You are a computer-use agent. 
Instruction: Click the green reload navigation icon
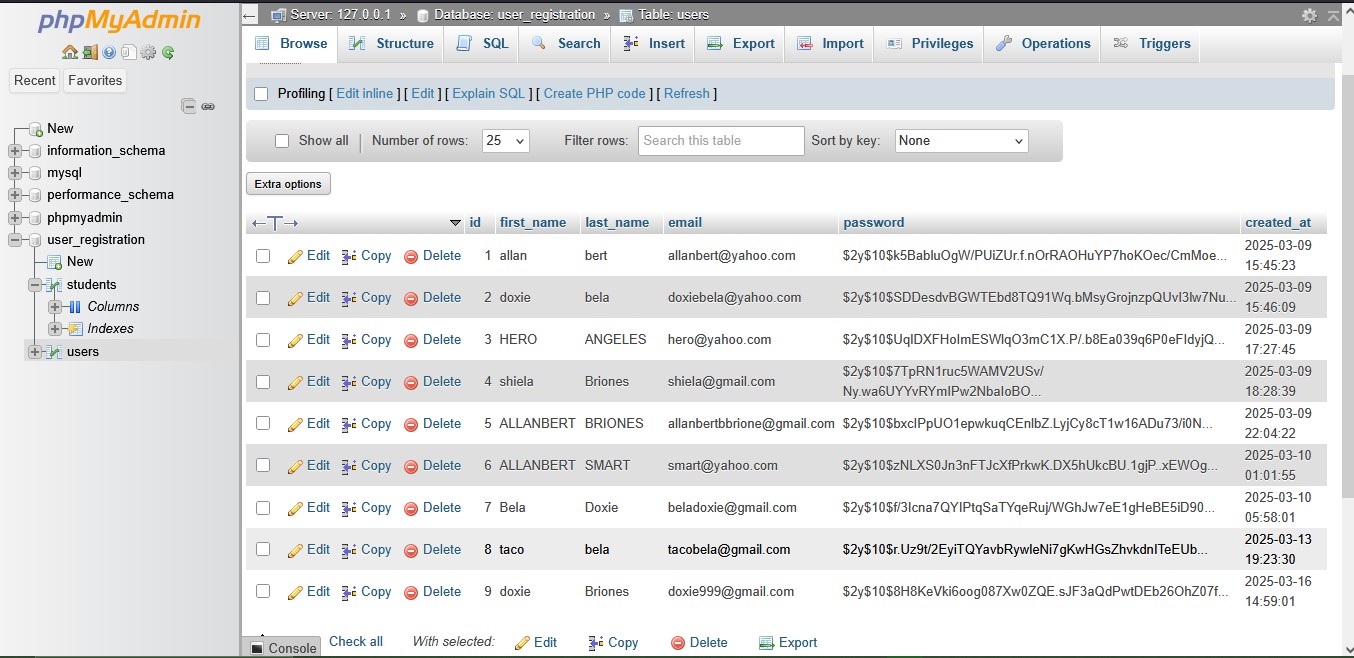click(168, 53)
